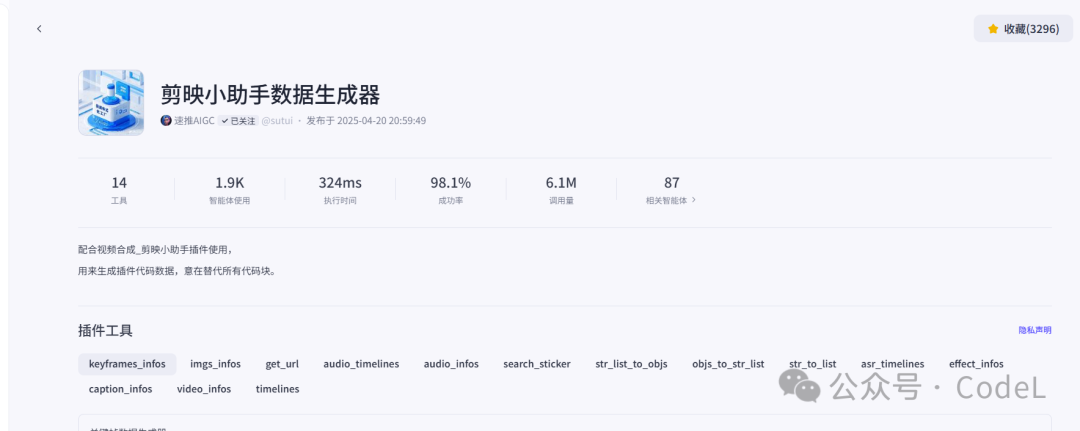Screen dimensions: 1080x431
Task: Select the imgs_infos tool tab
Action: (x=216, y=364)
